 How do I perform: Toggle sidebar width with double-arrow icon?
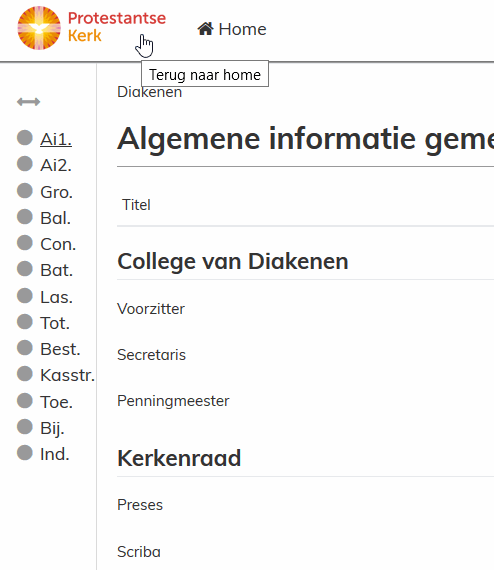pos(28,102)
